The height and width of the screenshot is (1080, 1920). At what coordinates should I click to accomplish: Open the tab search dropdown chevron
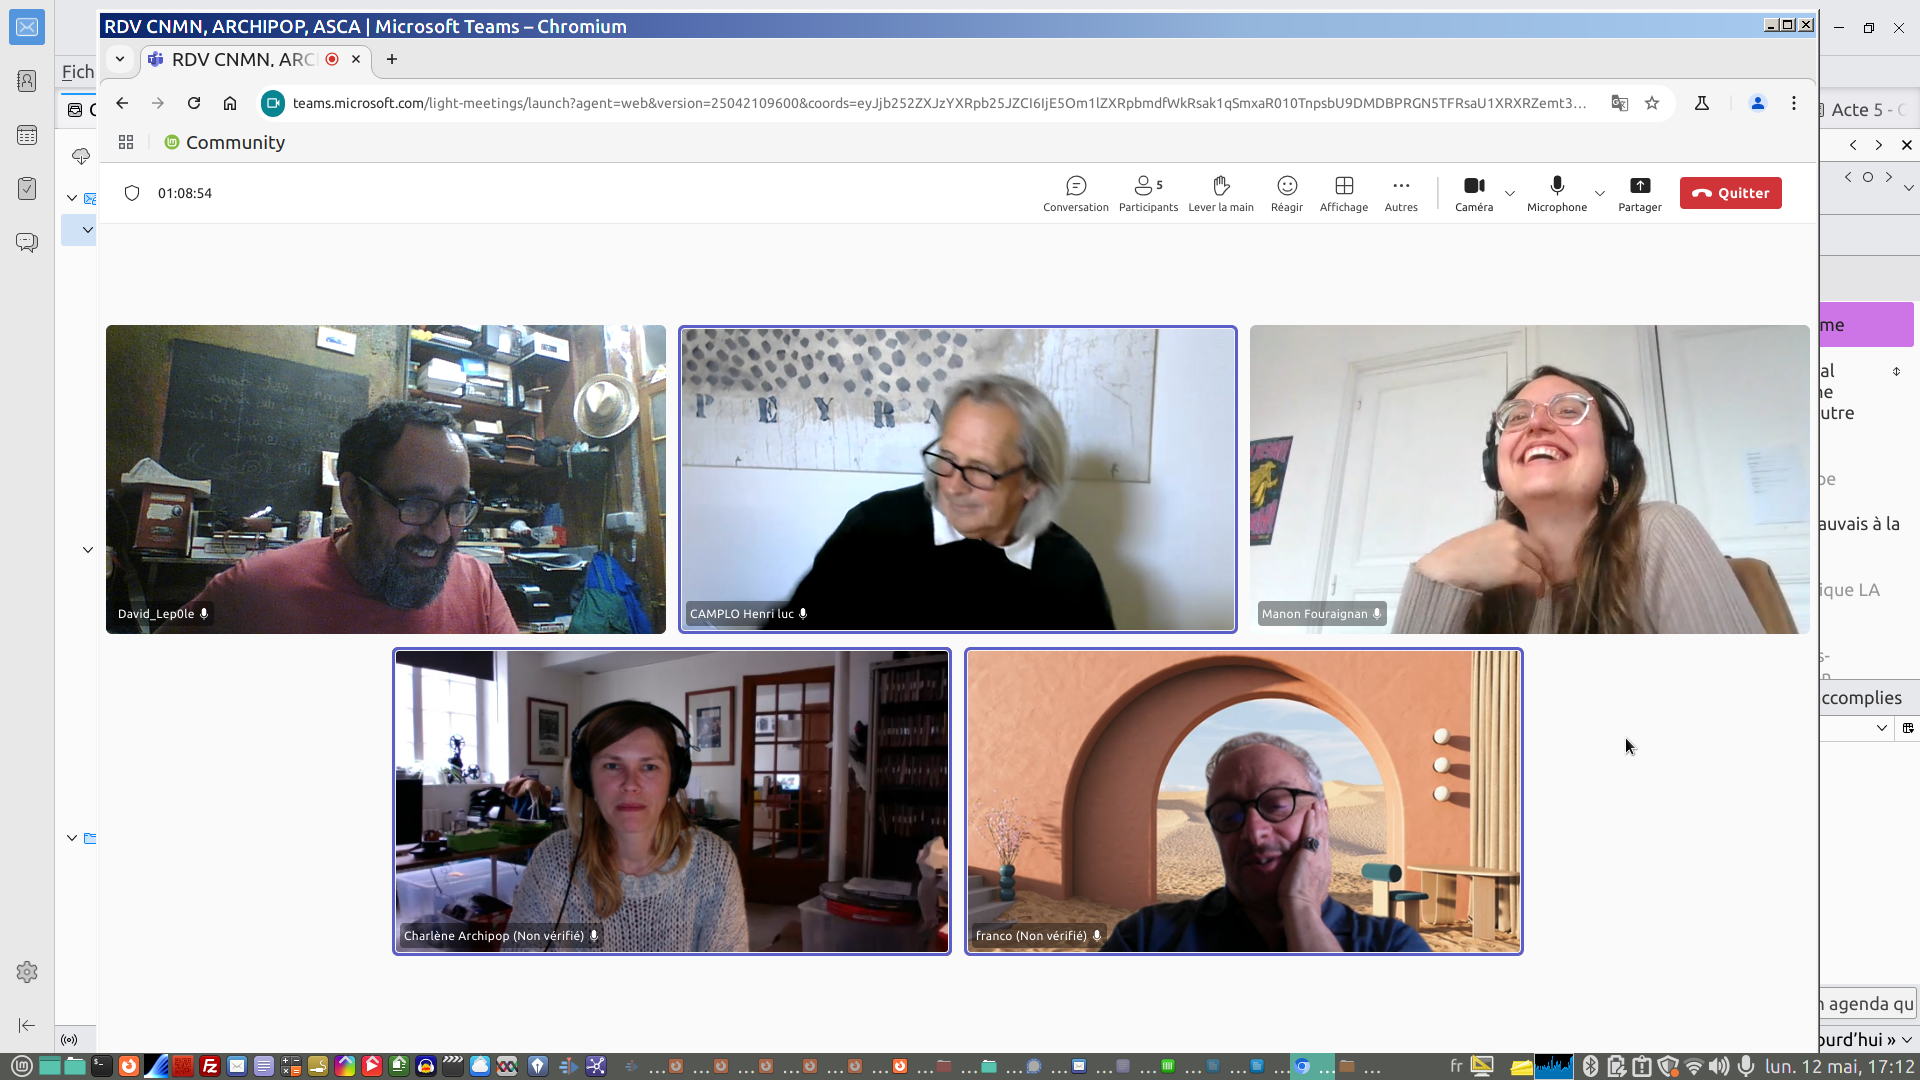[120, 59]
